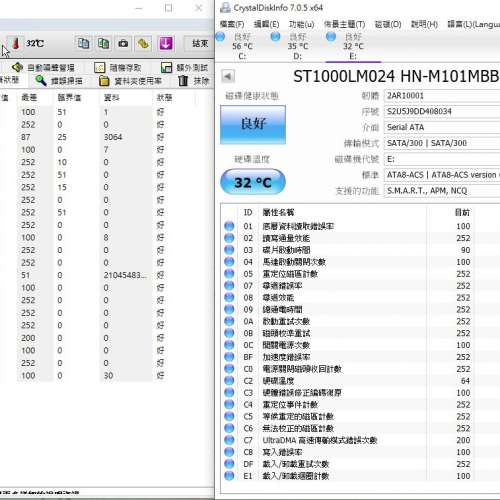Open the 資料夾使用率 folder usage tab

pyautogui.click(x=130, y=81)
